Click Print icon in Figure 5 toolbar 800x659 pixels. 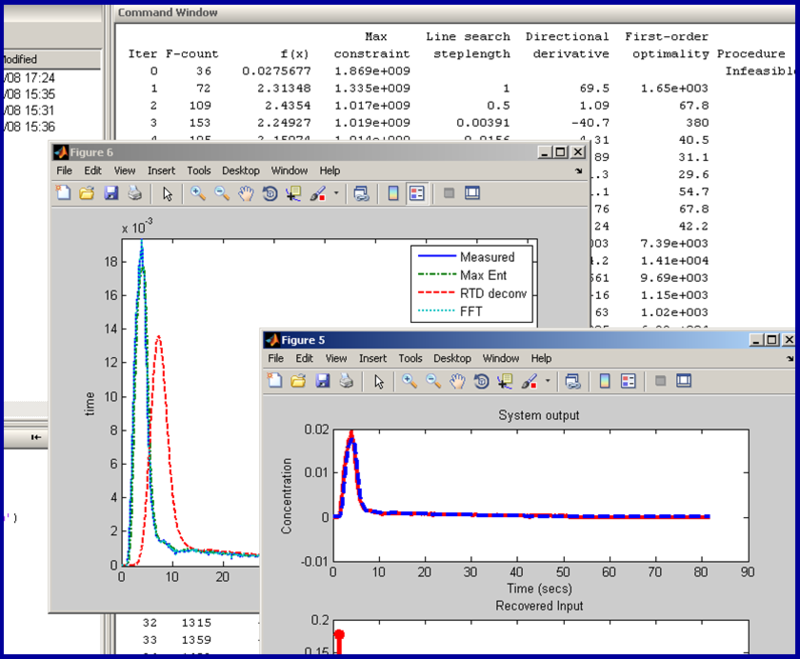346,381
